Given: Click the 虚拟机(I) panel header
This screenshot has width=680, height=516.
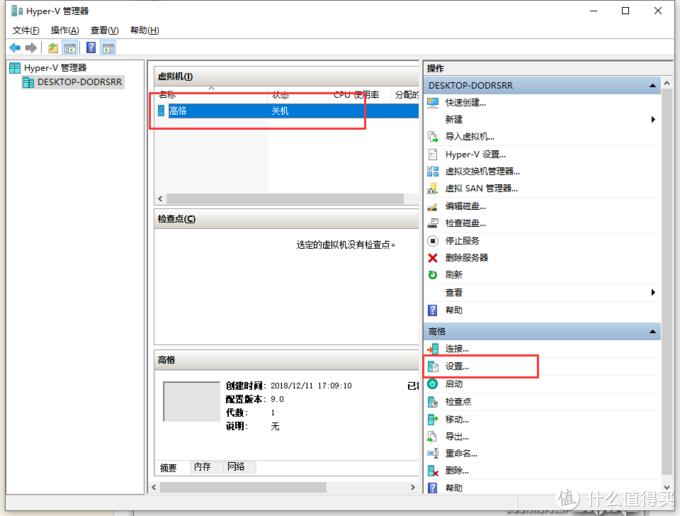Looking at the screenshot, I should point(287,76).
